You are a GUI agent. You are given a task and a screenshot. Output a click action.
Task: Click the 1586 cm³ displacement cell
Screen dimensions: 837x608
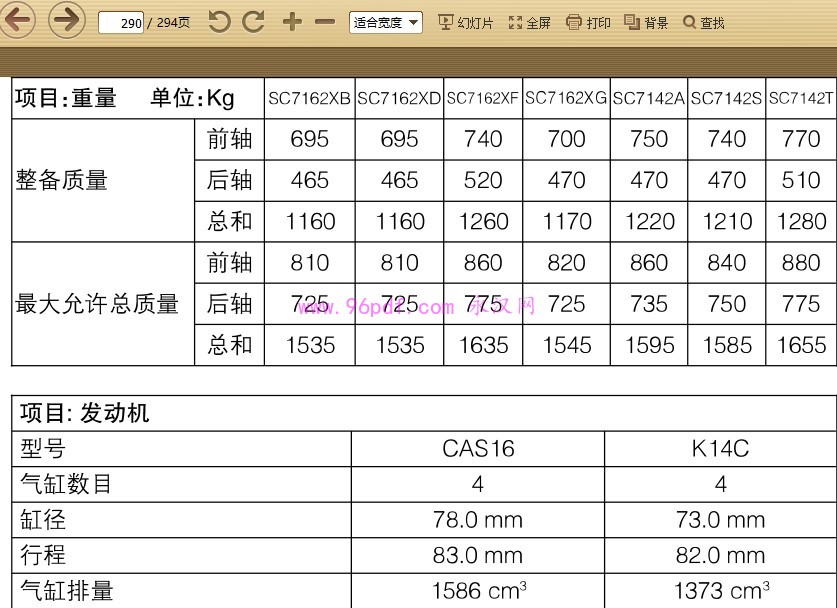478,591
